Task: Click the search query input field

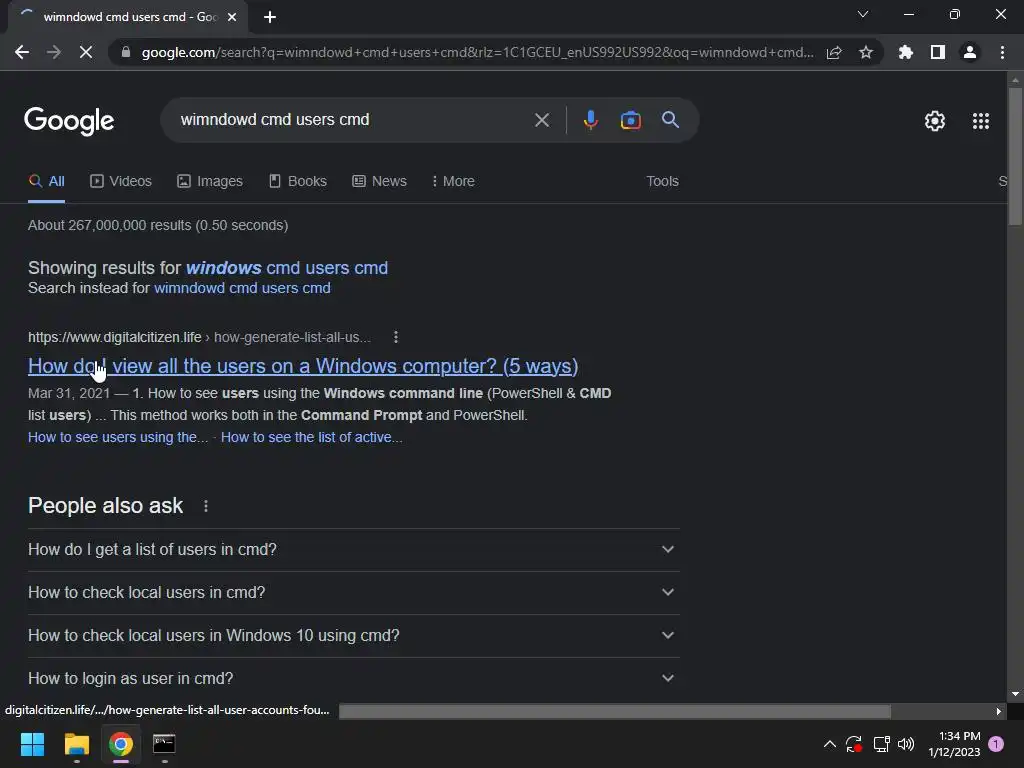Action: (353, 120)
